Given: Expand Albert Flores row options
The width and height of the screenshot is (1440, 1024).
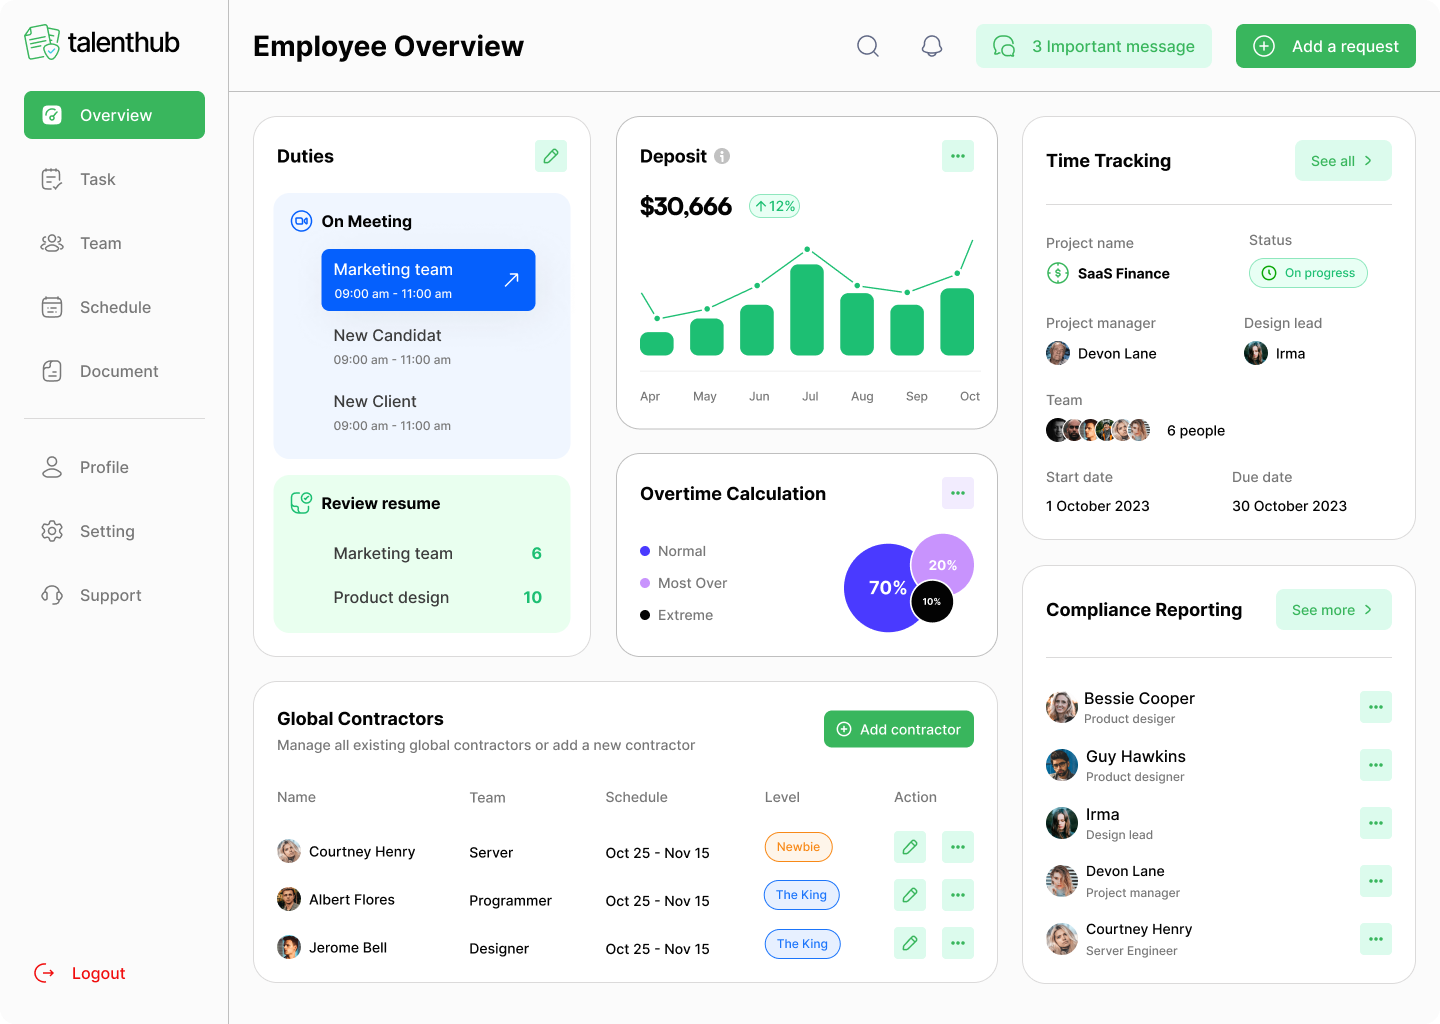Looking at the screenshot, I should click(958, 895).
